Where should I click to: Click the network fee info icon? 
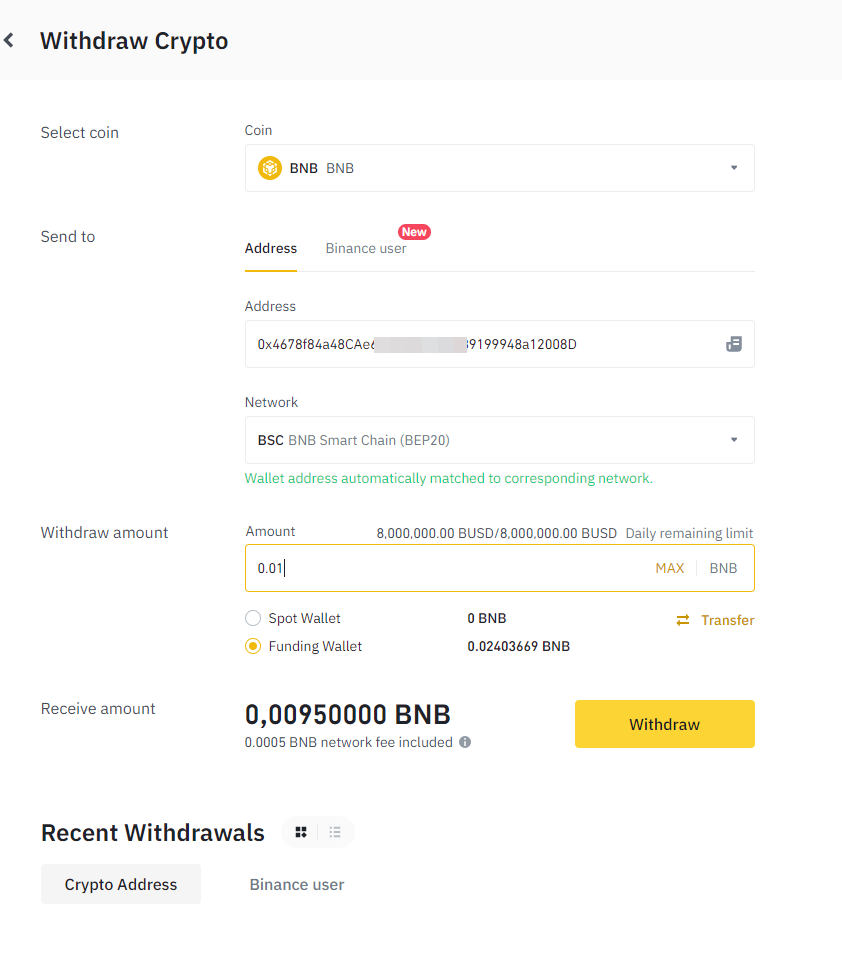tap(465, 742)
